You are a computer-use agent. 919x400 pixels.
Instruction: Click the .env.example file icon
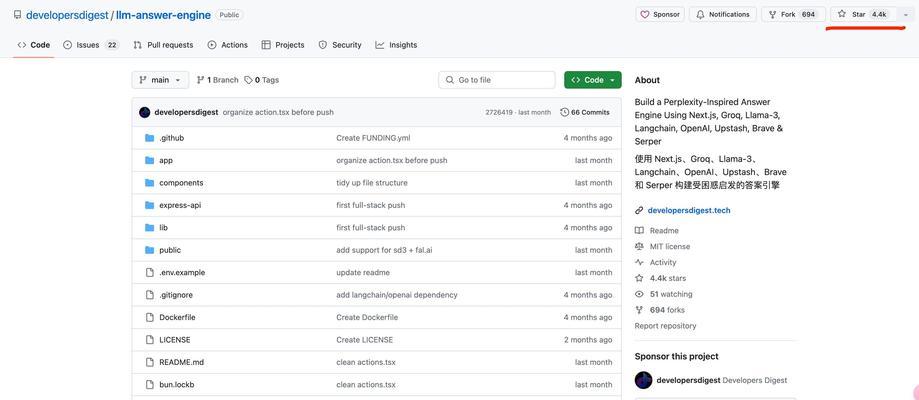[x=149, y=272]
